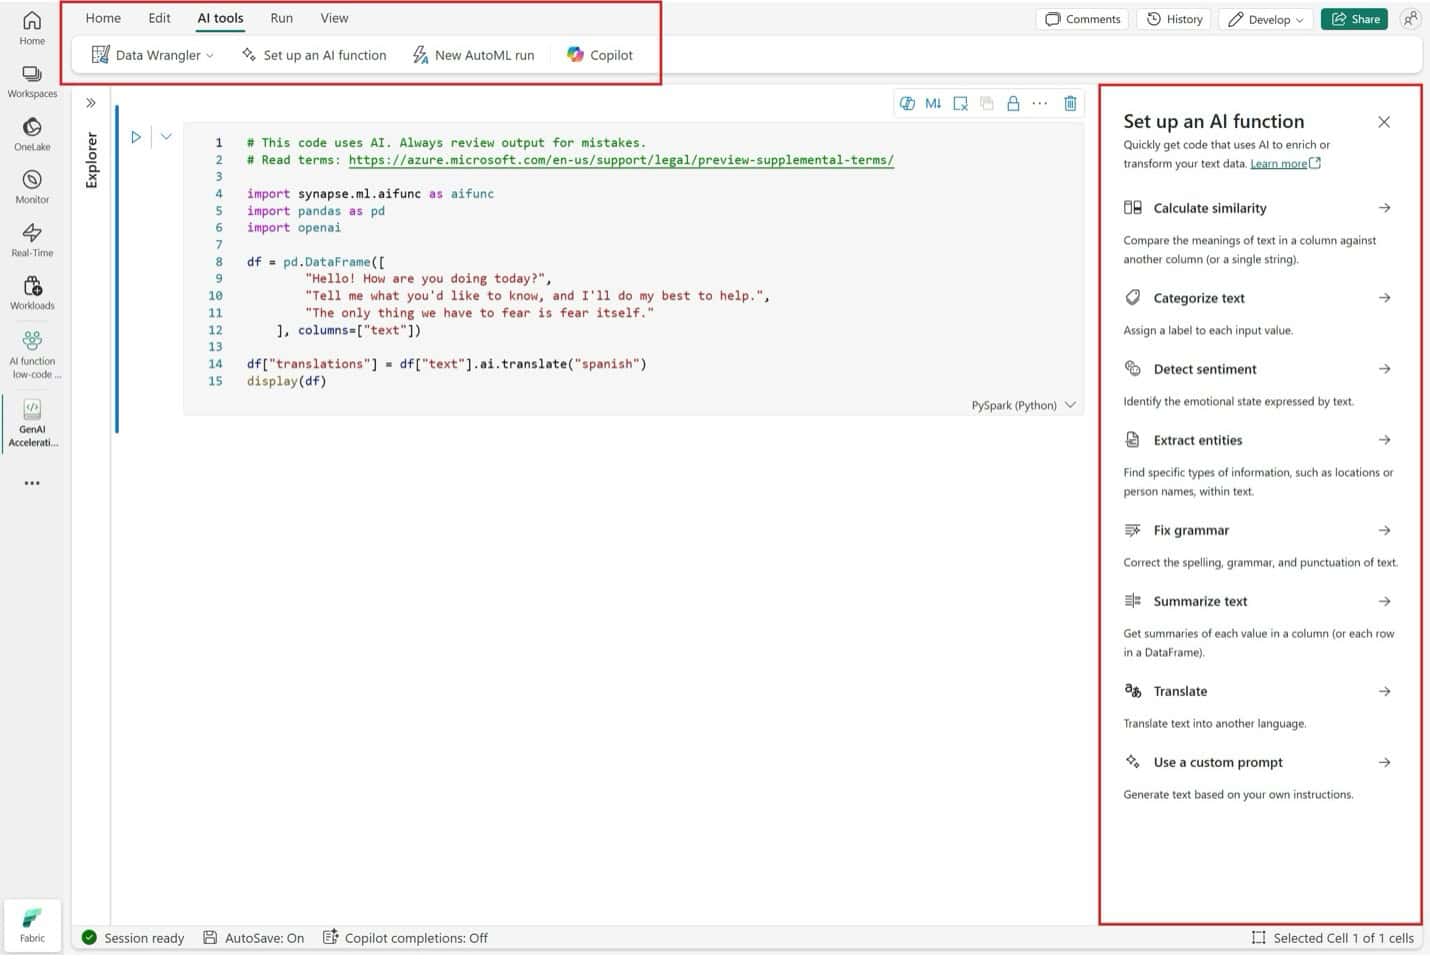Delete the cell with trash icon

(1070, 103)
